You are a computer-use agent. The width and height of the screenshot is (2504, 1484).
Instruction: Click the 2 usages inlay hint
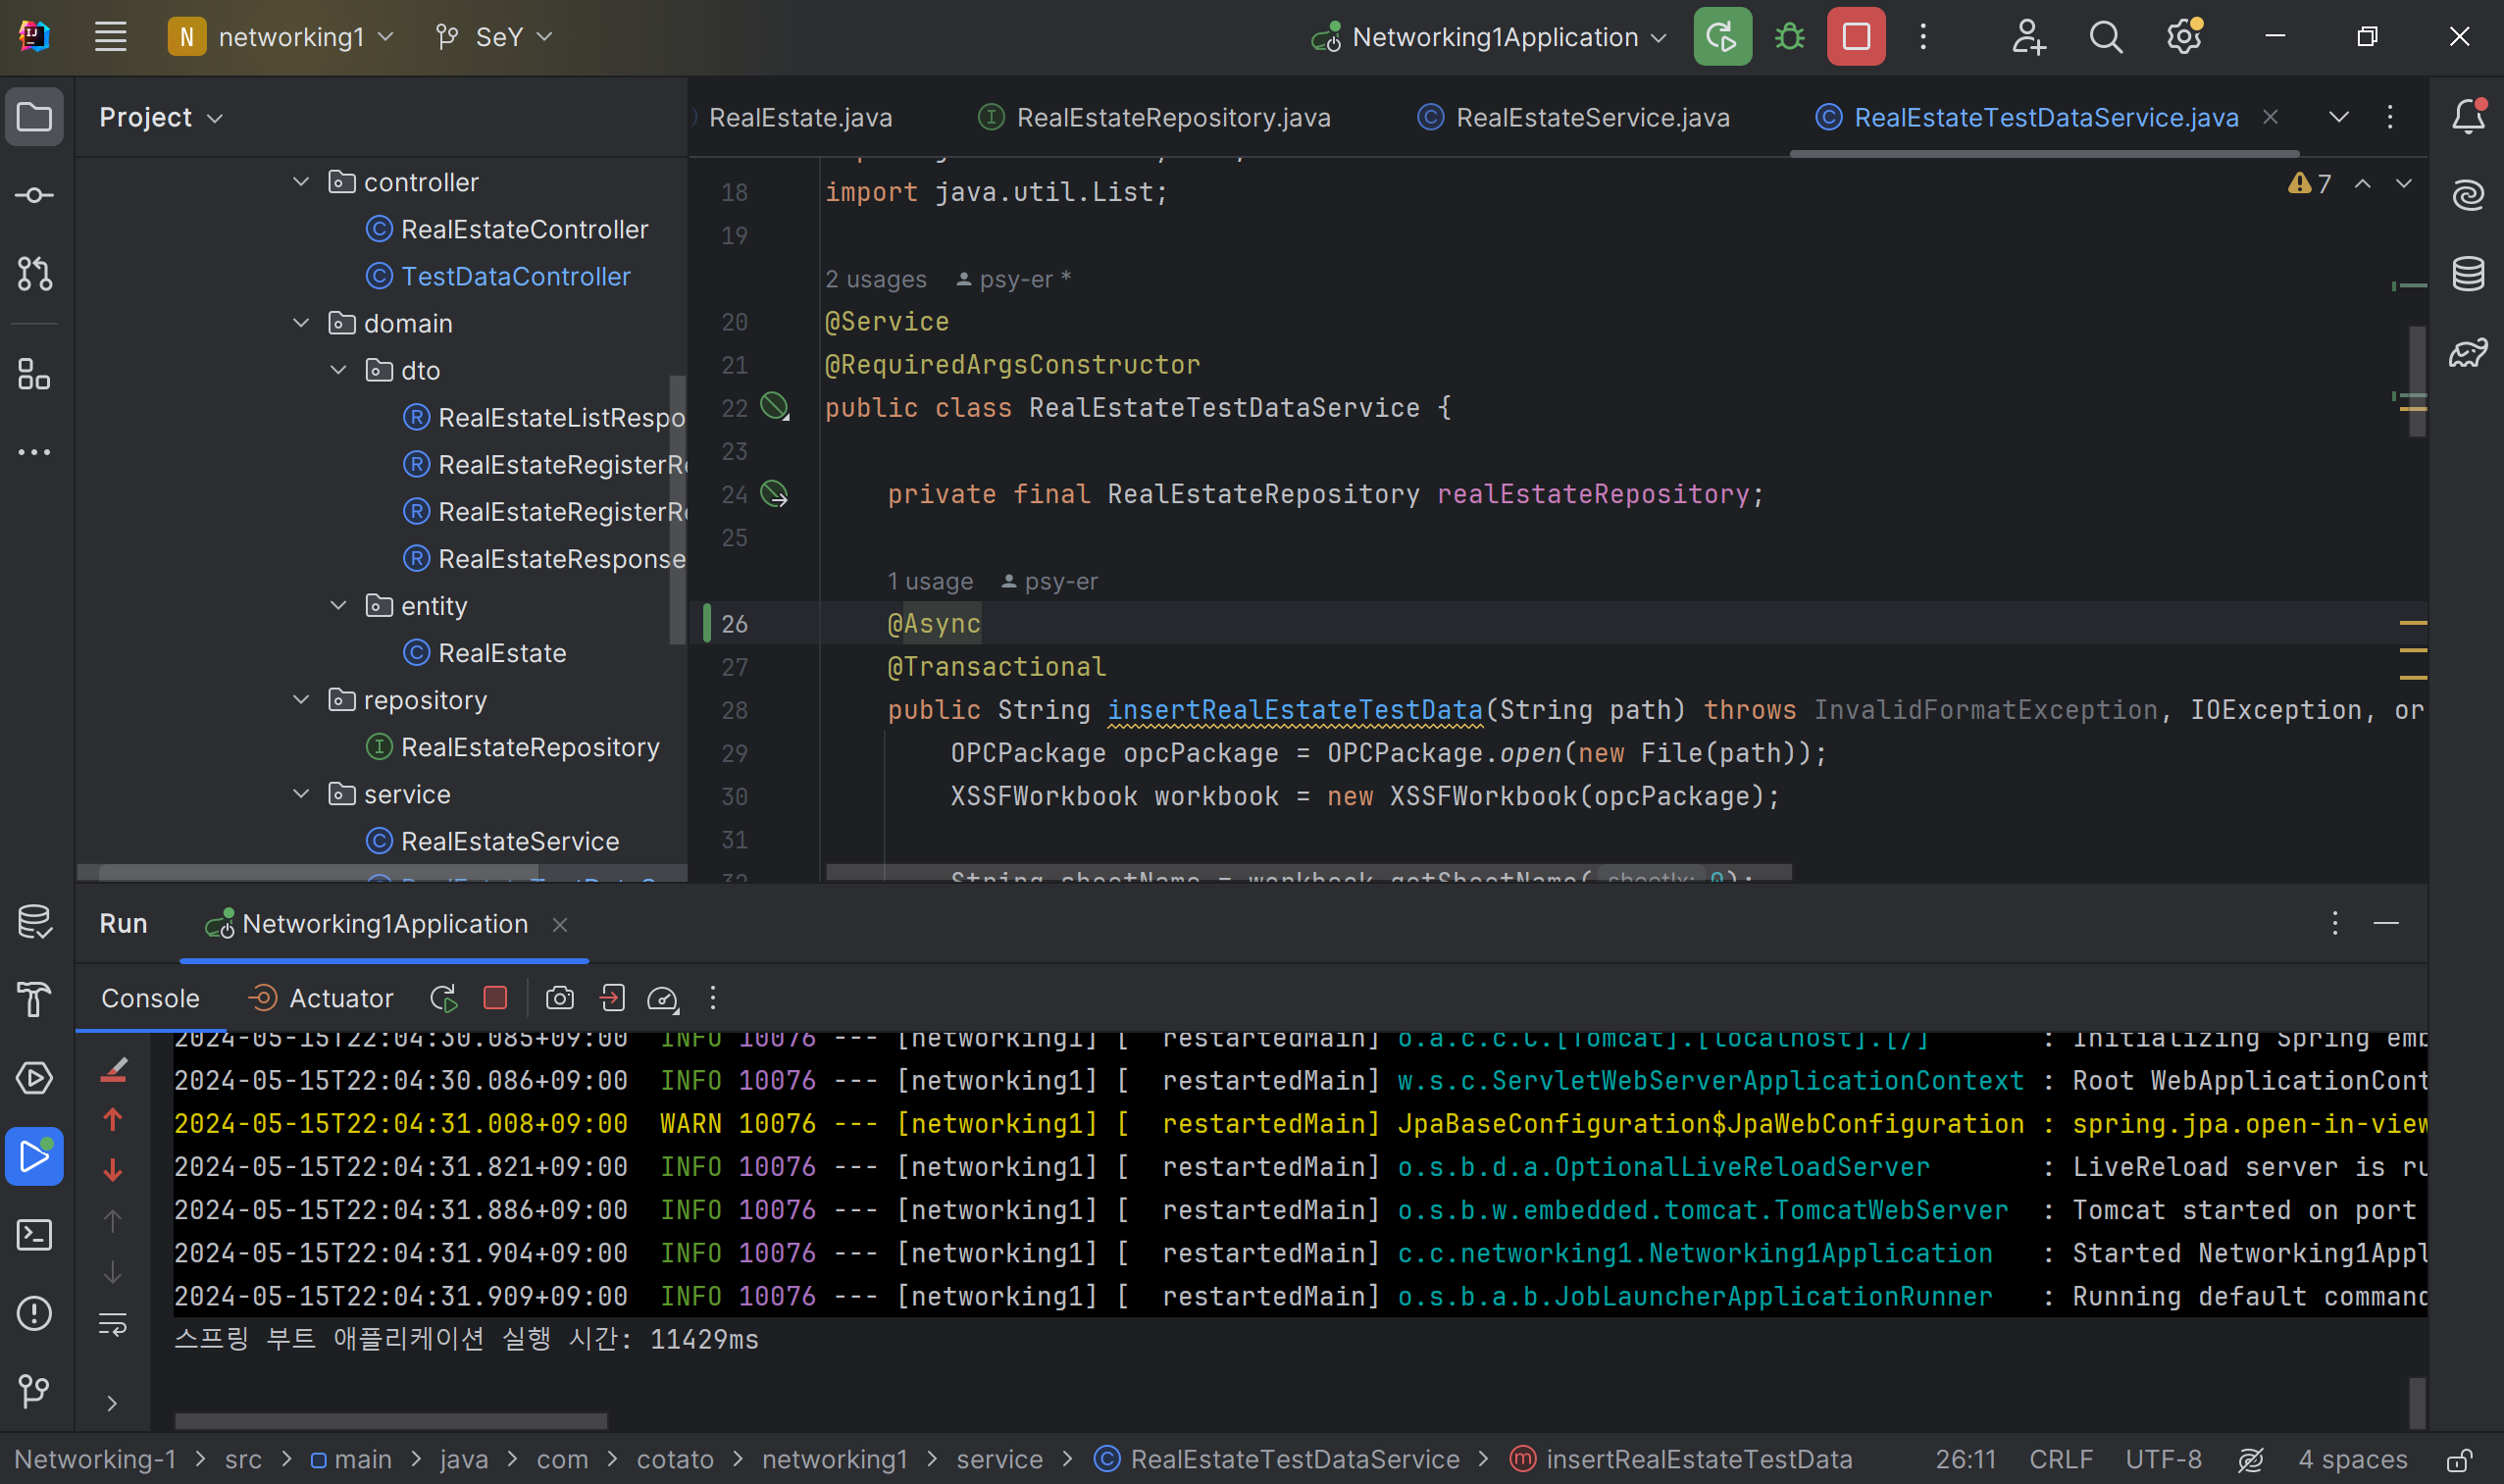(875, 279)
